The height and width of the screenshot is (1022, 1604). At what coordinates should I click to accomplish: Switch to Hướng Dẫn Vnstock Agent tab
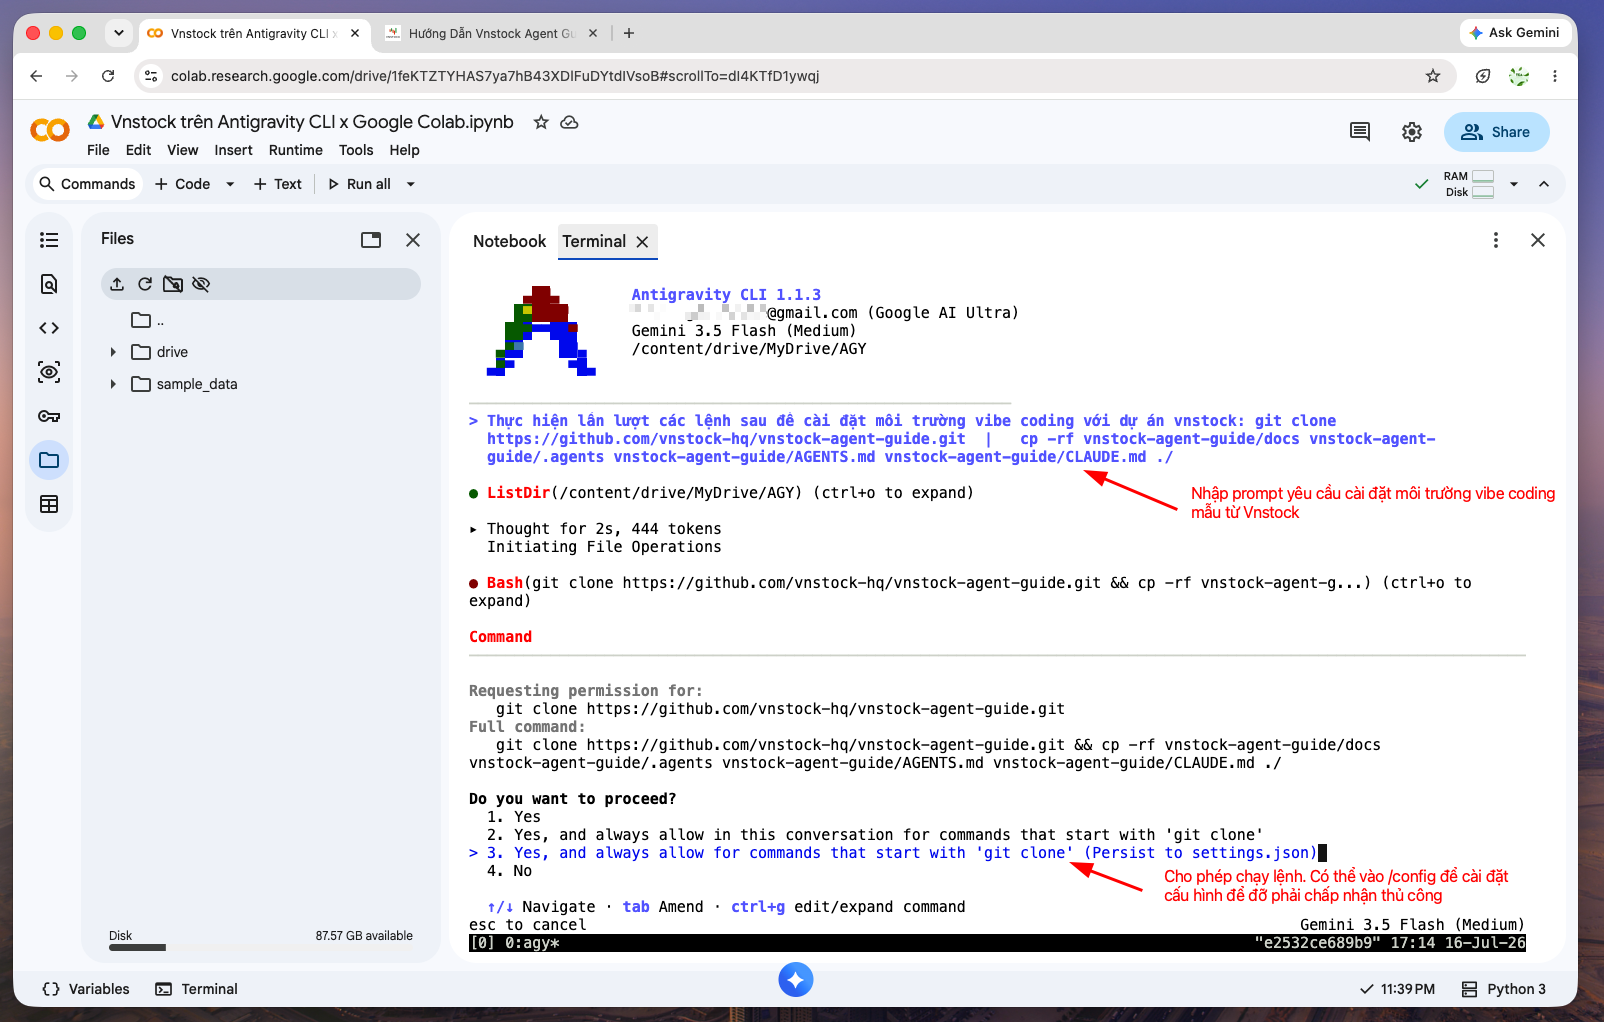pyautogui.click(x=490, y=33)
